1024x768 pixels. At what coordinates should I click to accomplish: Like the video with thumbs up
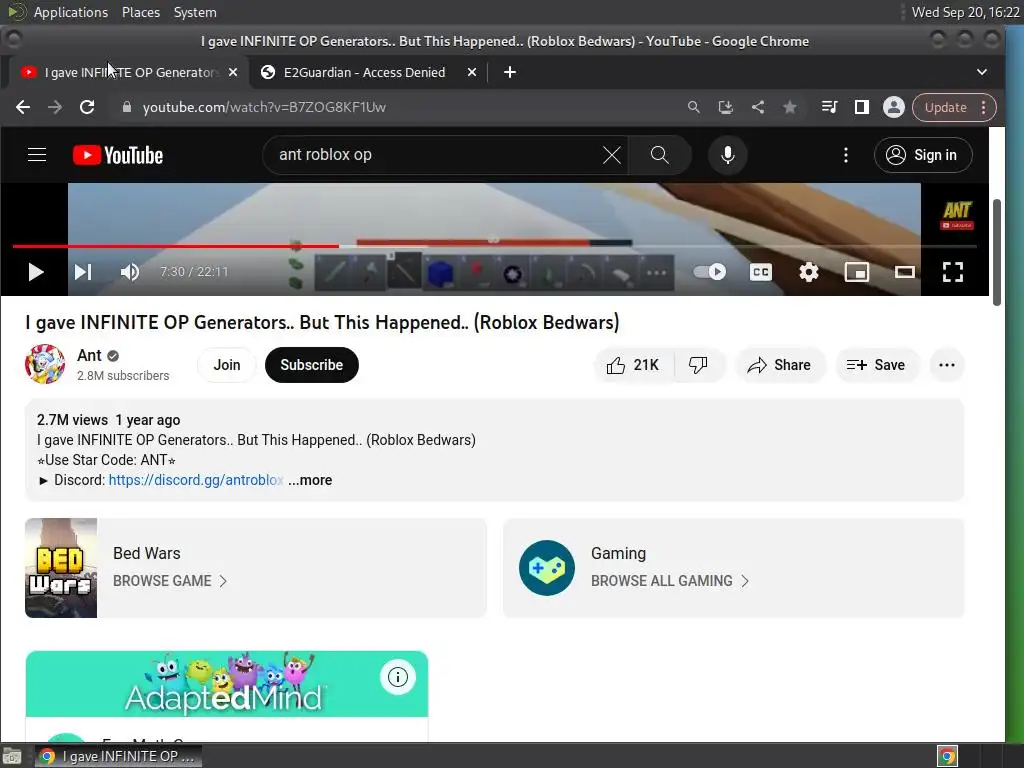[x=633, y=365]
